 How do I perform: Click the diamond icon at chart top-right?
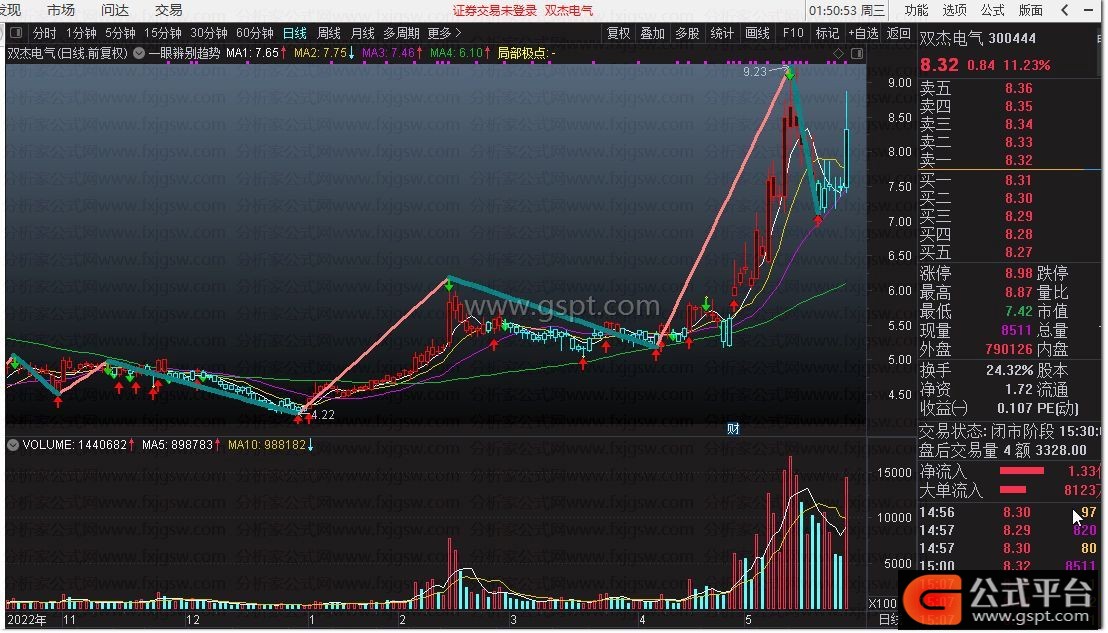(x=839, y=53)
